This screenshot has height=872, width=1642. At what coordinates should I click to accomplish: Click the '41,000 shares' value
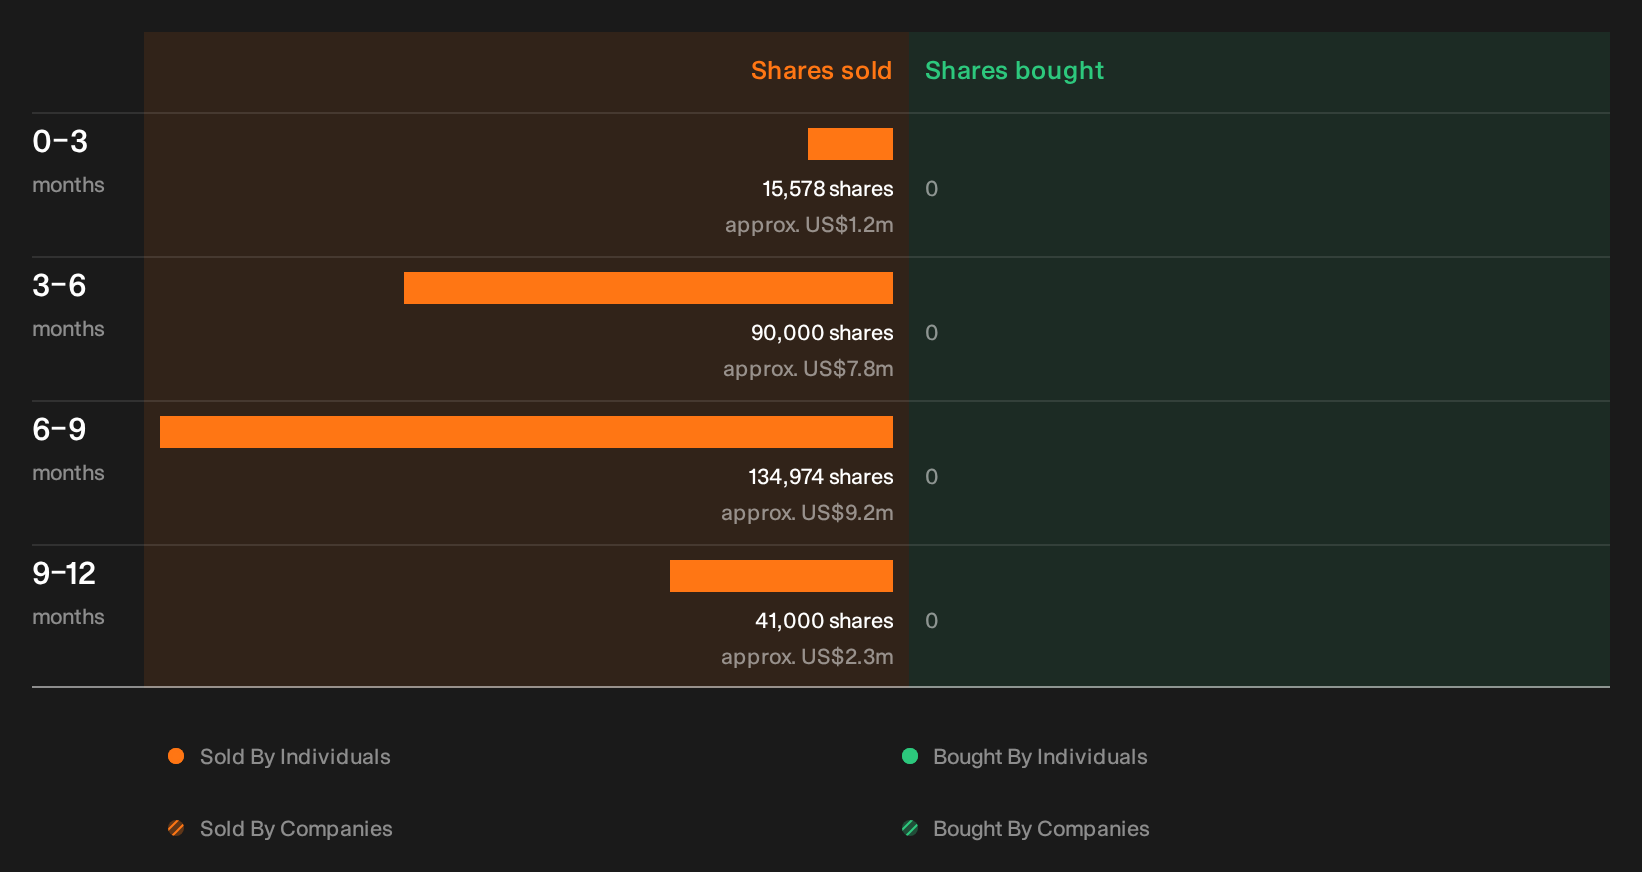coord(824,621)
